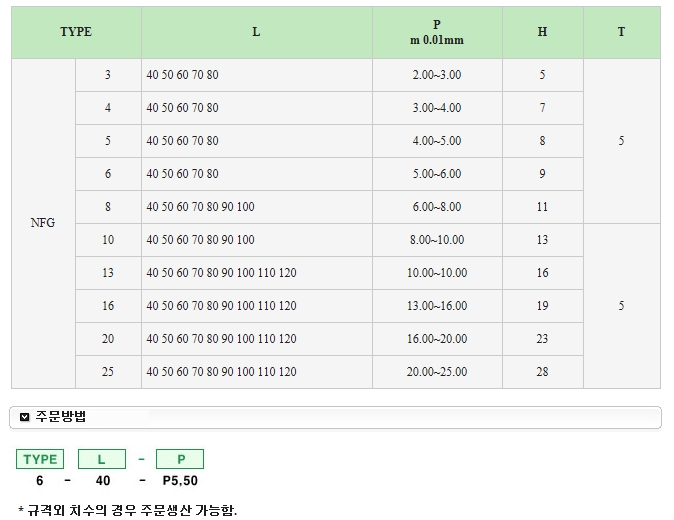Click the 2.00~3.00 pitch value
Viewport: 674px width, 520px height.
click(x=437, y=75)
